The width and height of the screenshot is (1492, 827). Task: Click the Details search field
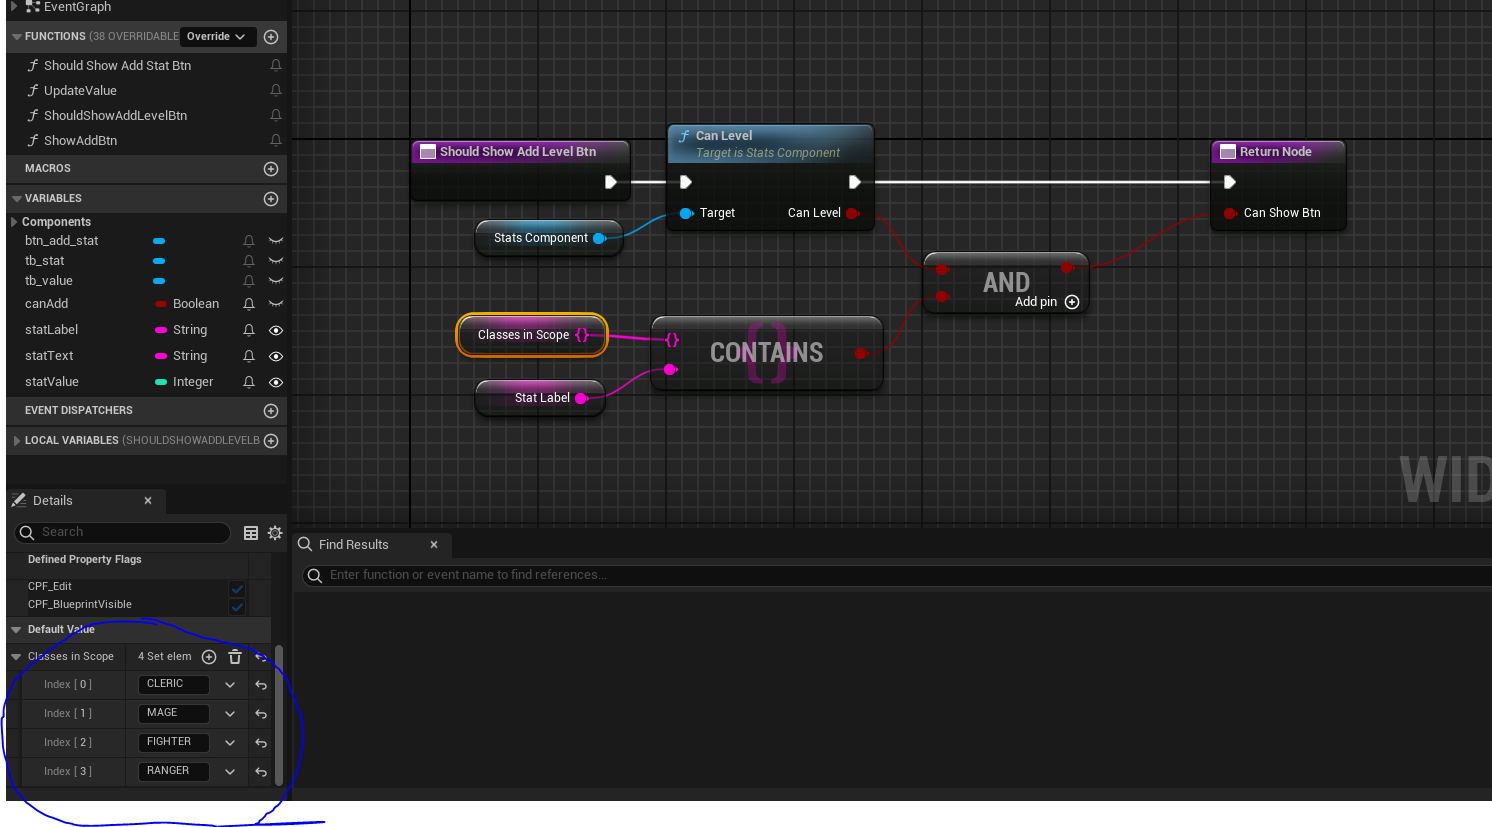point(123,533)
